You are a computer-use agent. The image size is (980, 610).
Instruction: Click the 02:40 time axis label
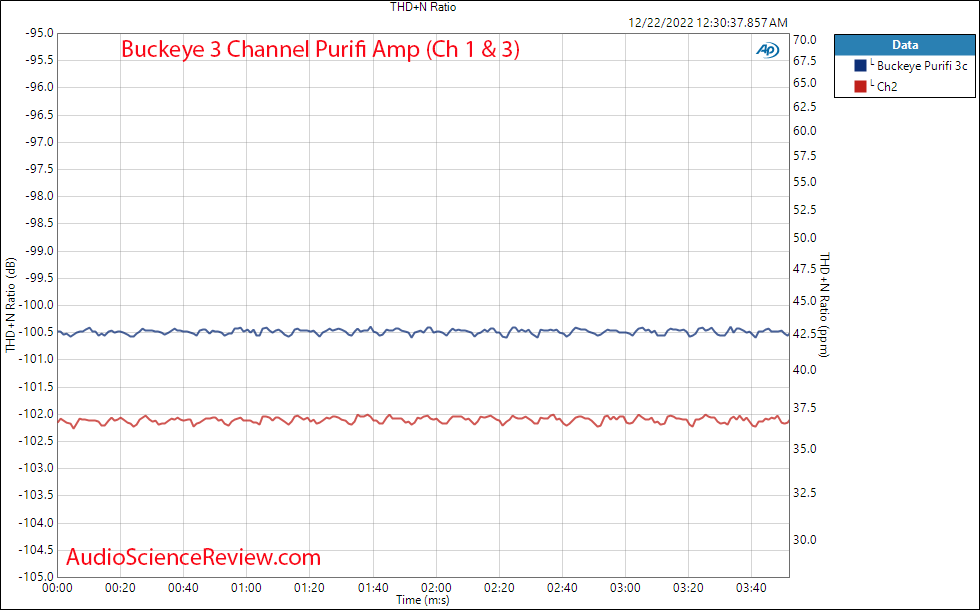[562, 588]
